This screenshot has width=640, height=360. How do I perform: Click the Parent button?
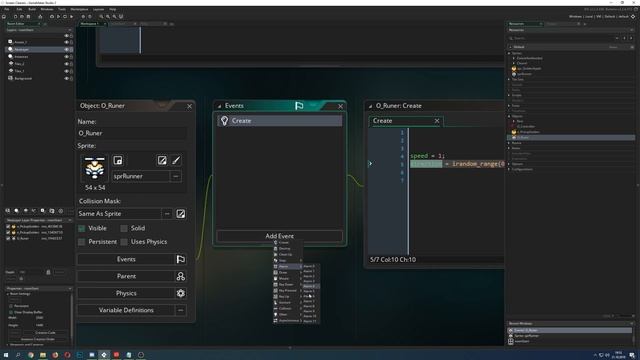(x=126, y=276)
